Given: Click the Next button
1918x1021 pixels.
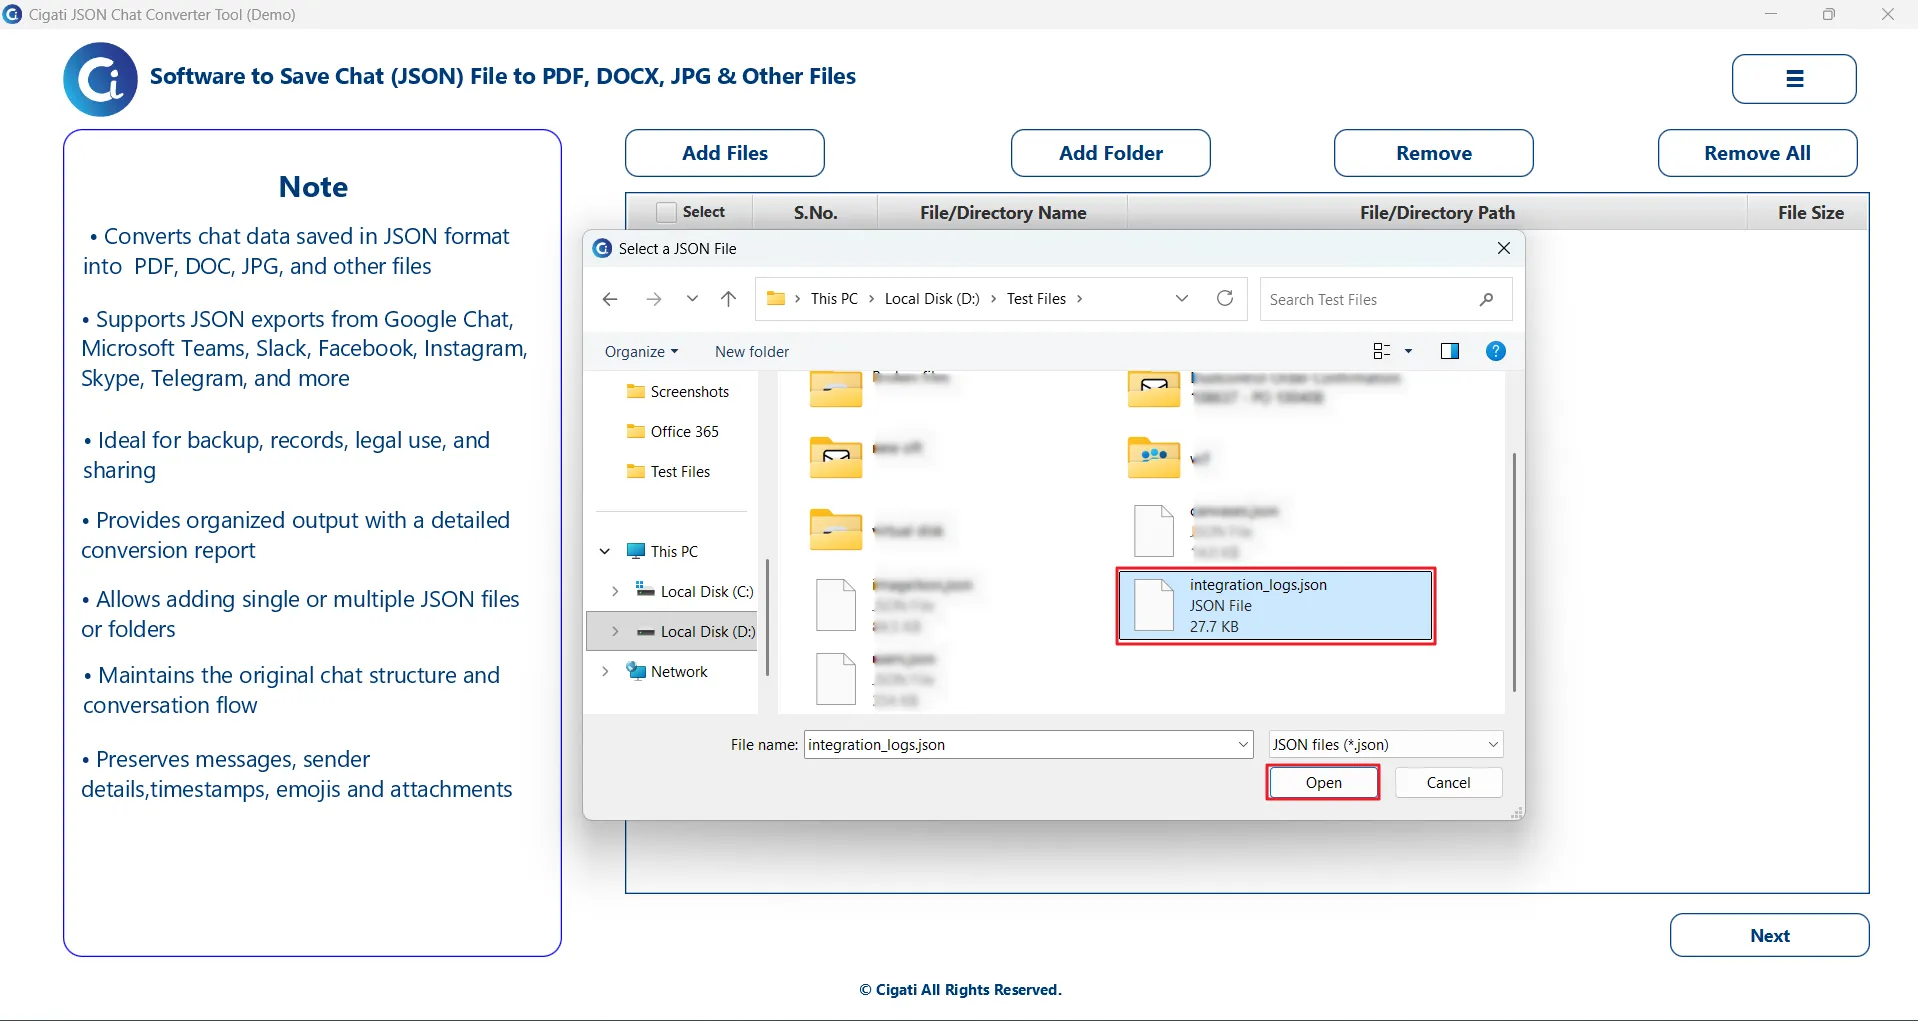Looking at the screenshot, I should [1769, 936].
